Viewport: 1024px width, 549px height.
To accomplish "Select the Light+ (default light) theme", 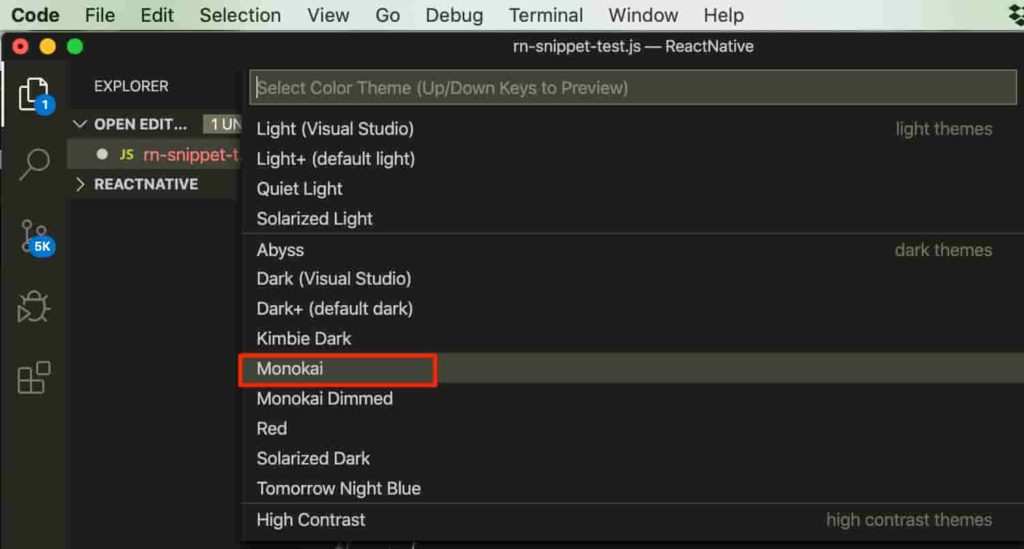I will (x=633, y=159).
